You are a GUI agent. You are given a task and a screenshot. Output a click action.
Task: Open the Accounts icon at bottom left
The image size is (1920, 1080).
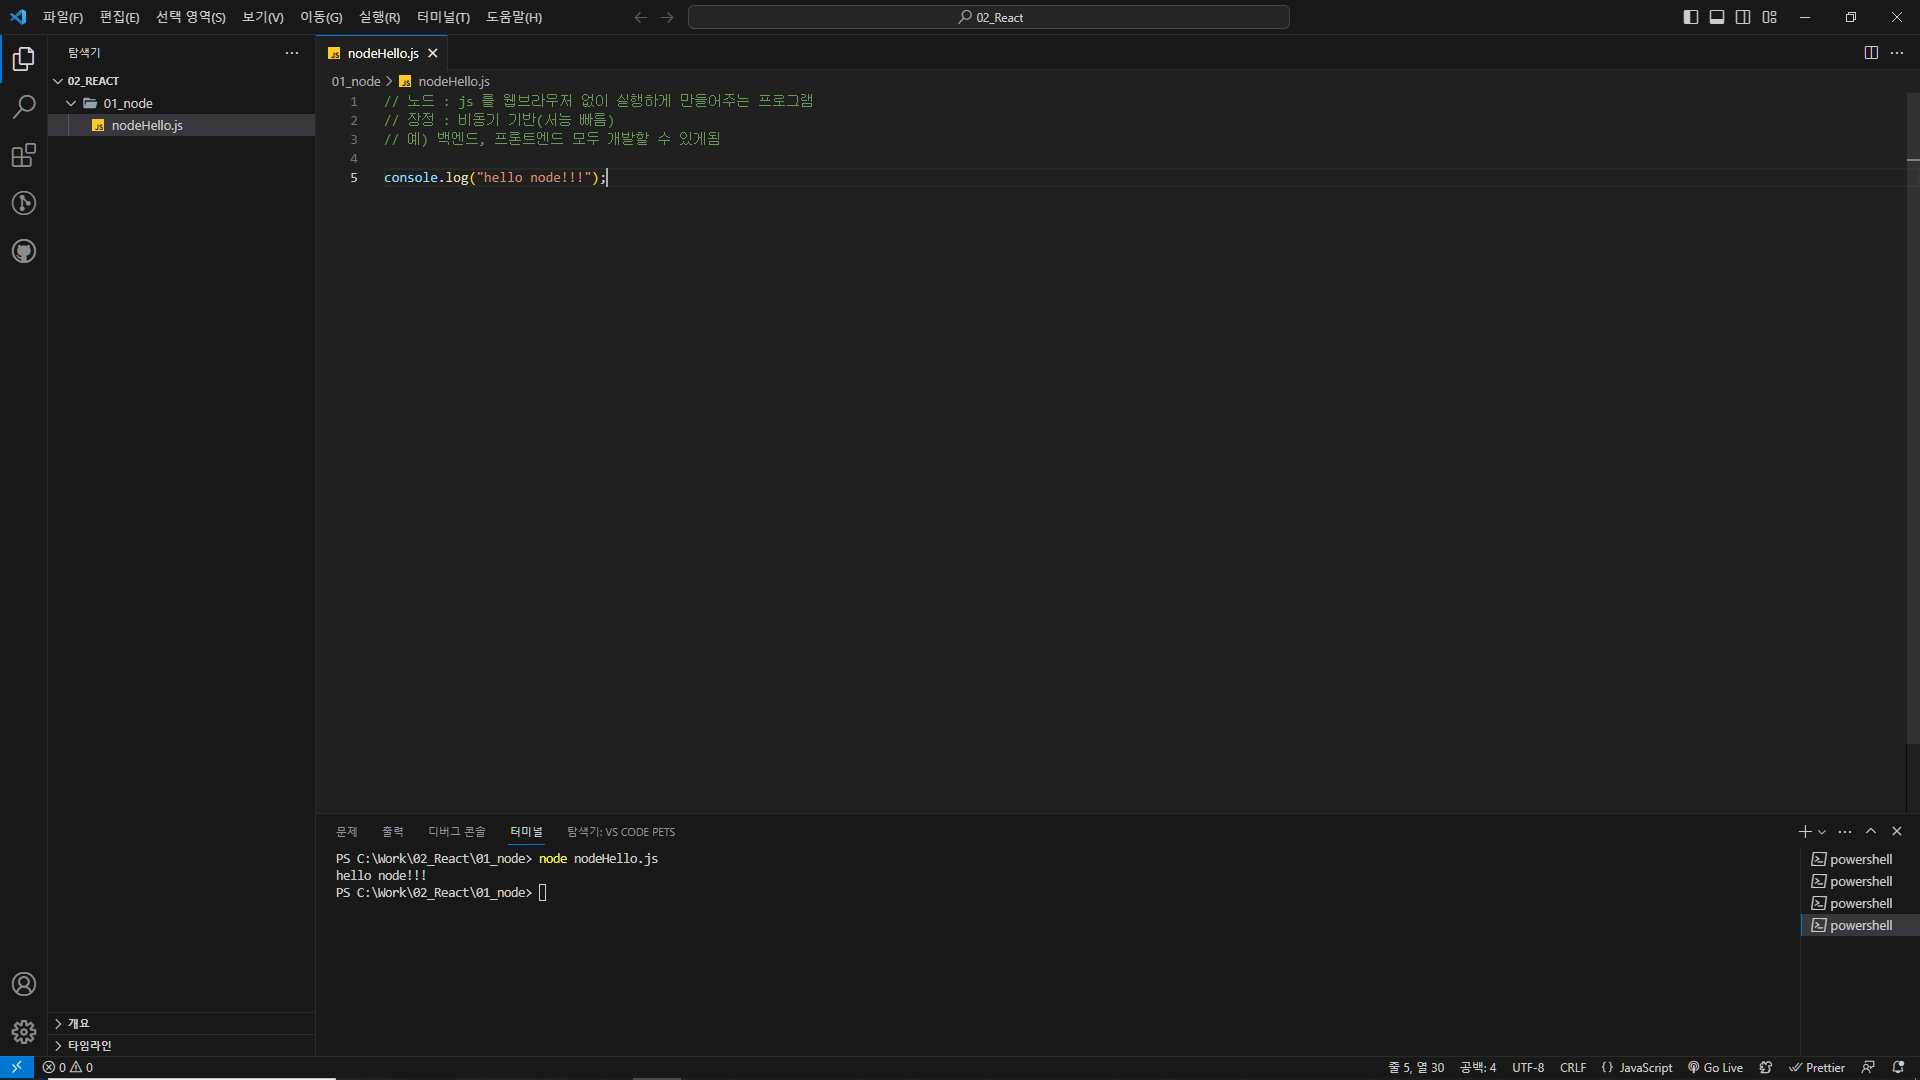[x=24, y=984]
